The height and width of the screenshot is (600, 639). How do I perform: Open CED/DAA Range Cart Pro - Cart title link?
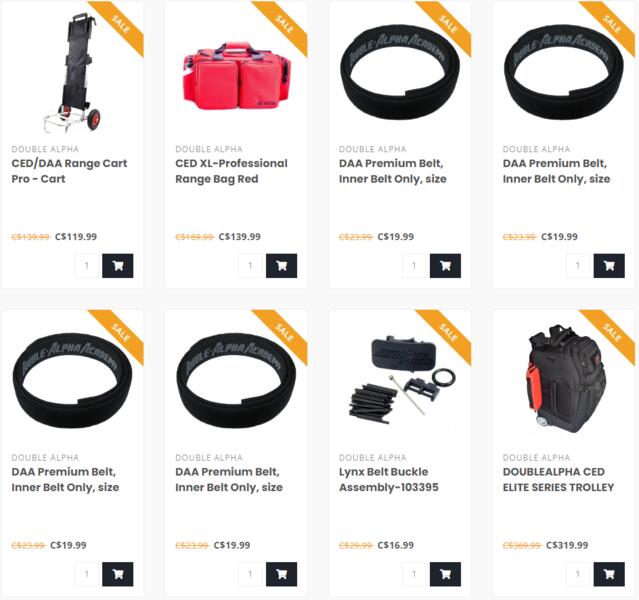(69, 171)
